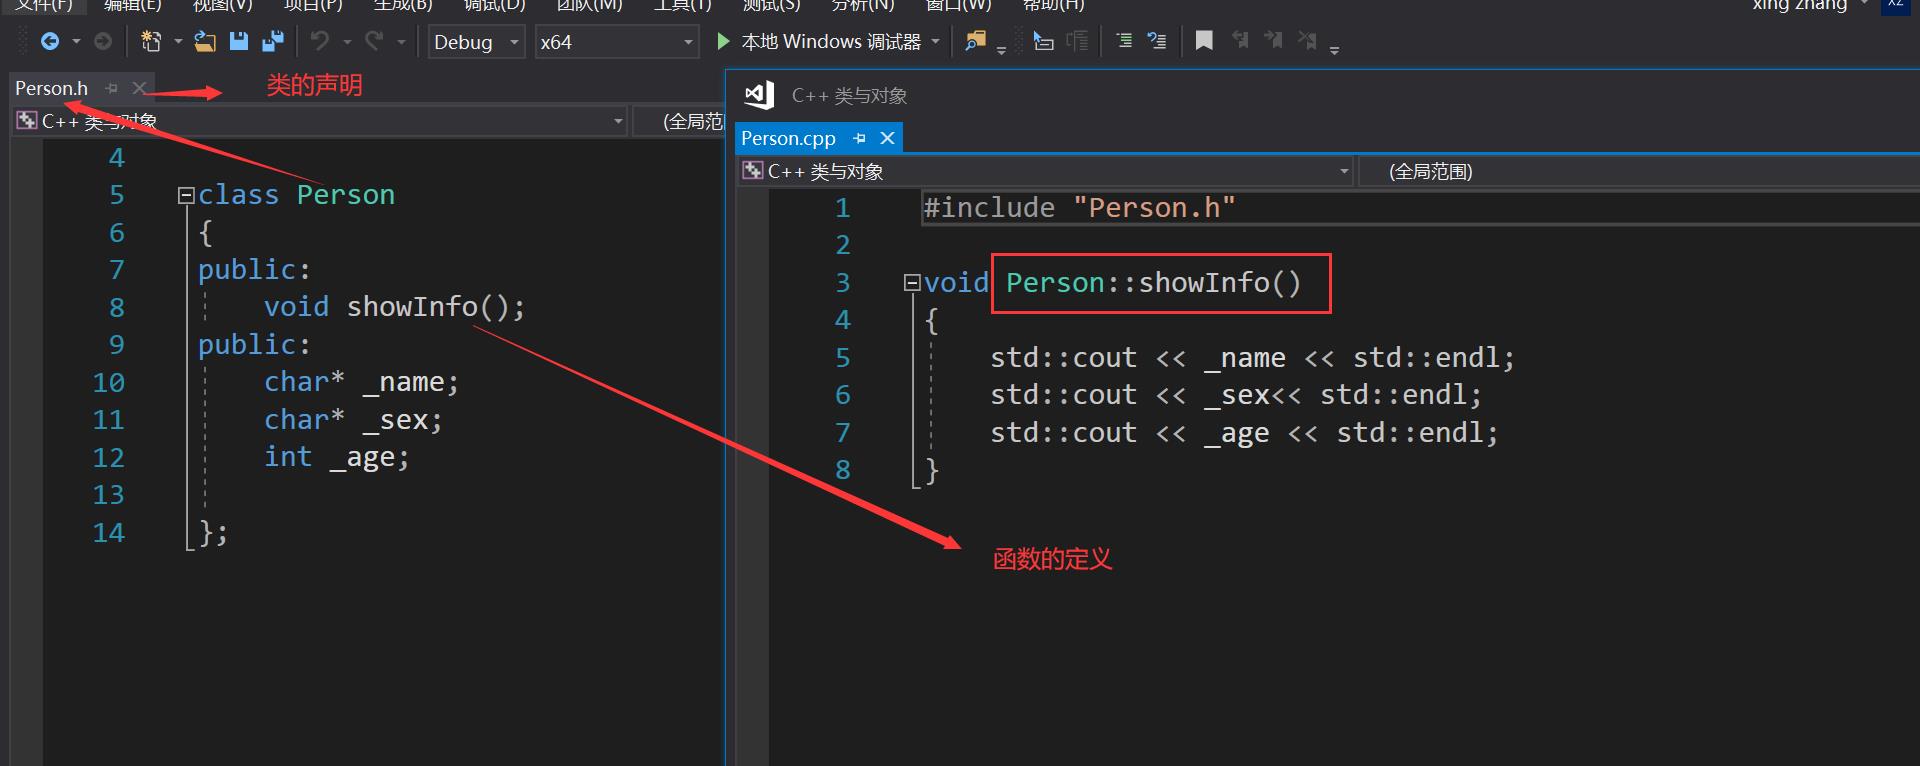Image resolution: width=1920 pixels, height=766 pixels.
Task: Click the #include "Person.h" line
Action: [x=1080, y=207]
